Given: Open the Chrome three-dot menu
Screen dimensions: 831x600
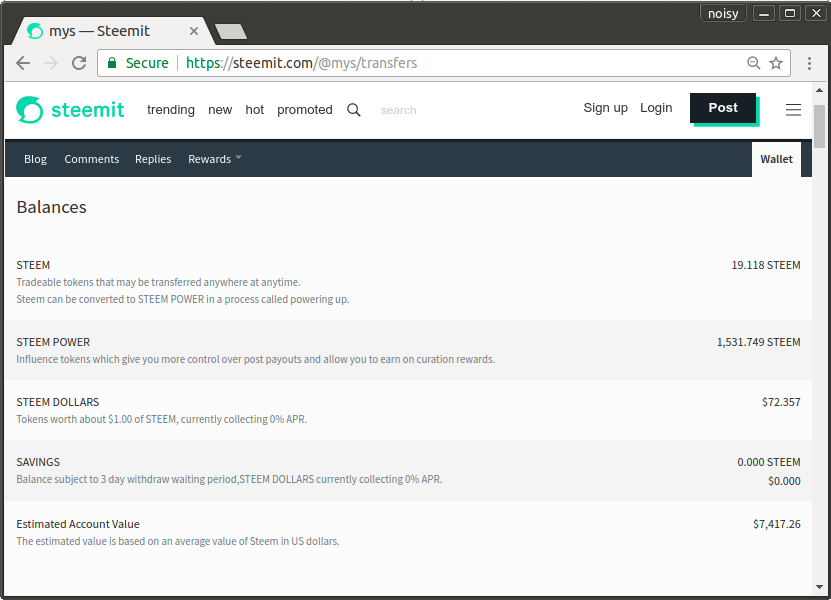Looking at the screenshot, I should 809,64.
